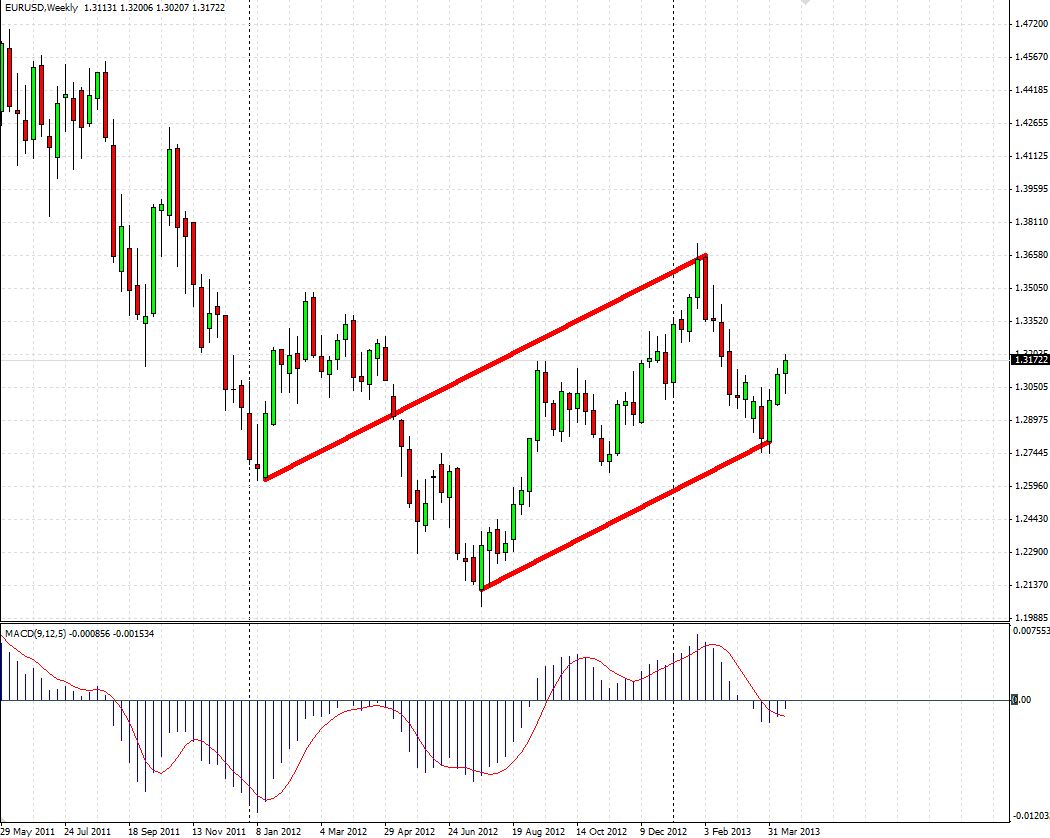Viewport: 1050px width, 838px height.
Task: Click the 1.47200 price level on the axis
Action: pyautogui.click(x=1031, y=23)
